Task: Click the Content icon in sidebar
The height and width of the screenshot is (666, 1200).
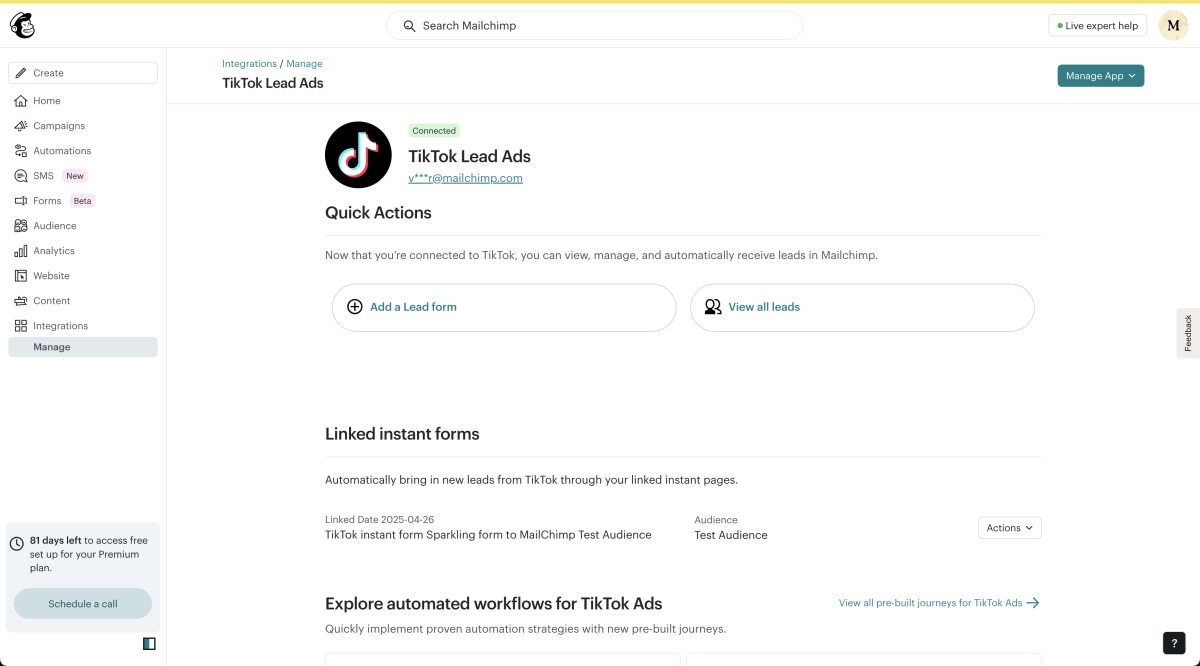Action: tap(21, 301)
